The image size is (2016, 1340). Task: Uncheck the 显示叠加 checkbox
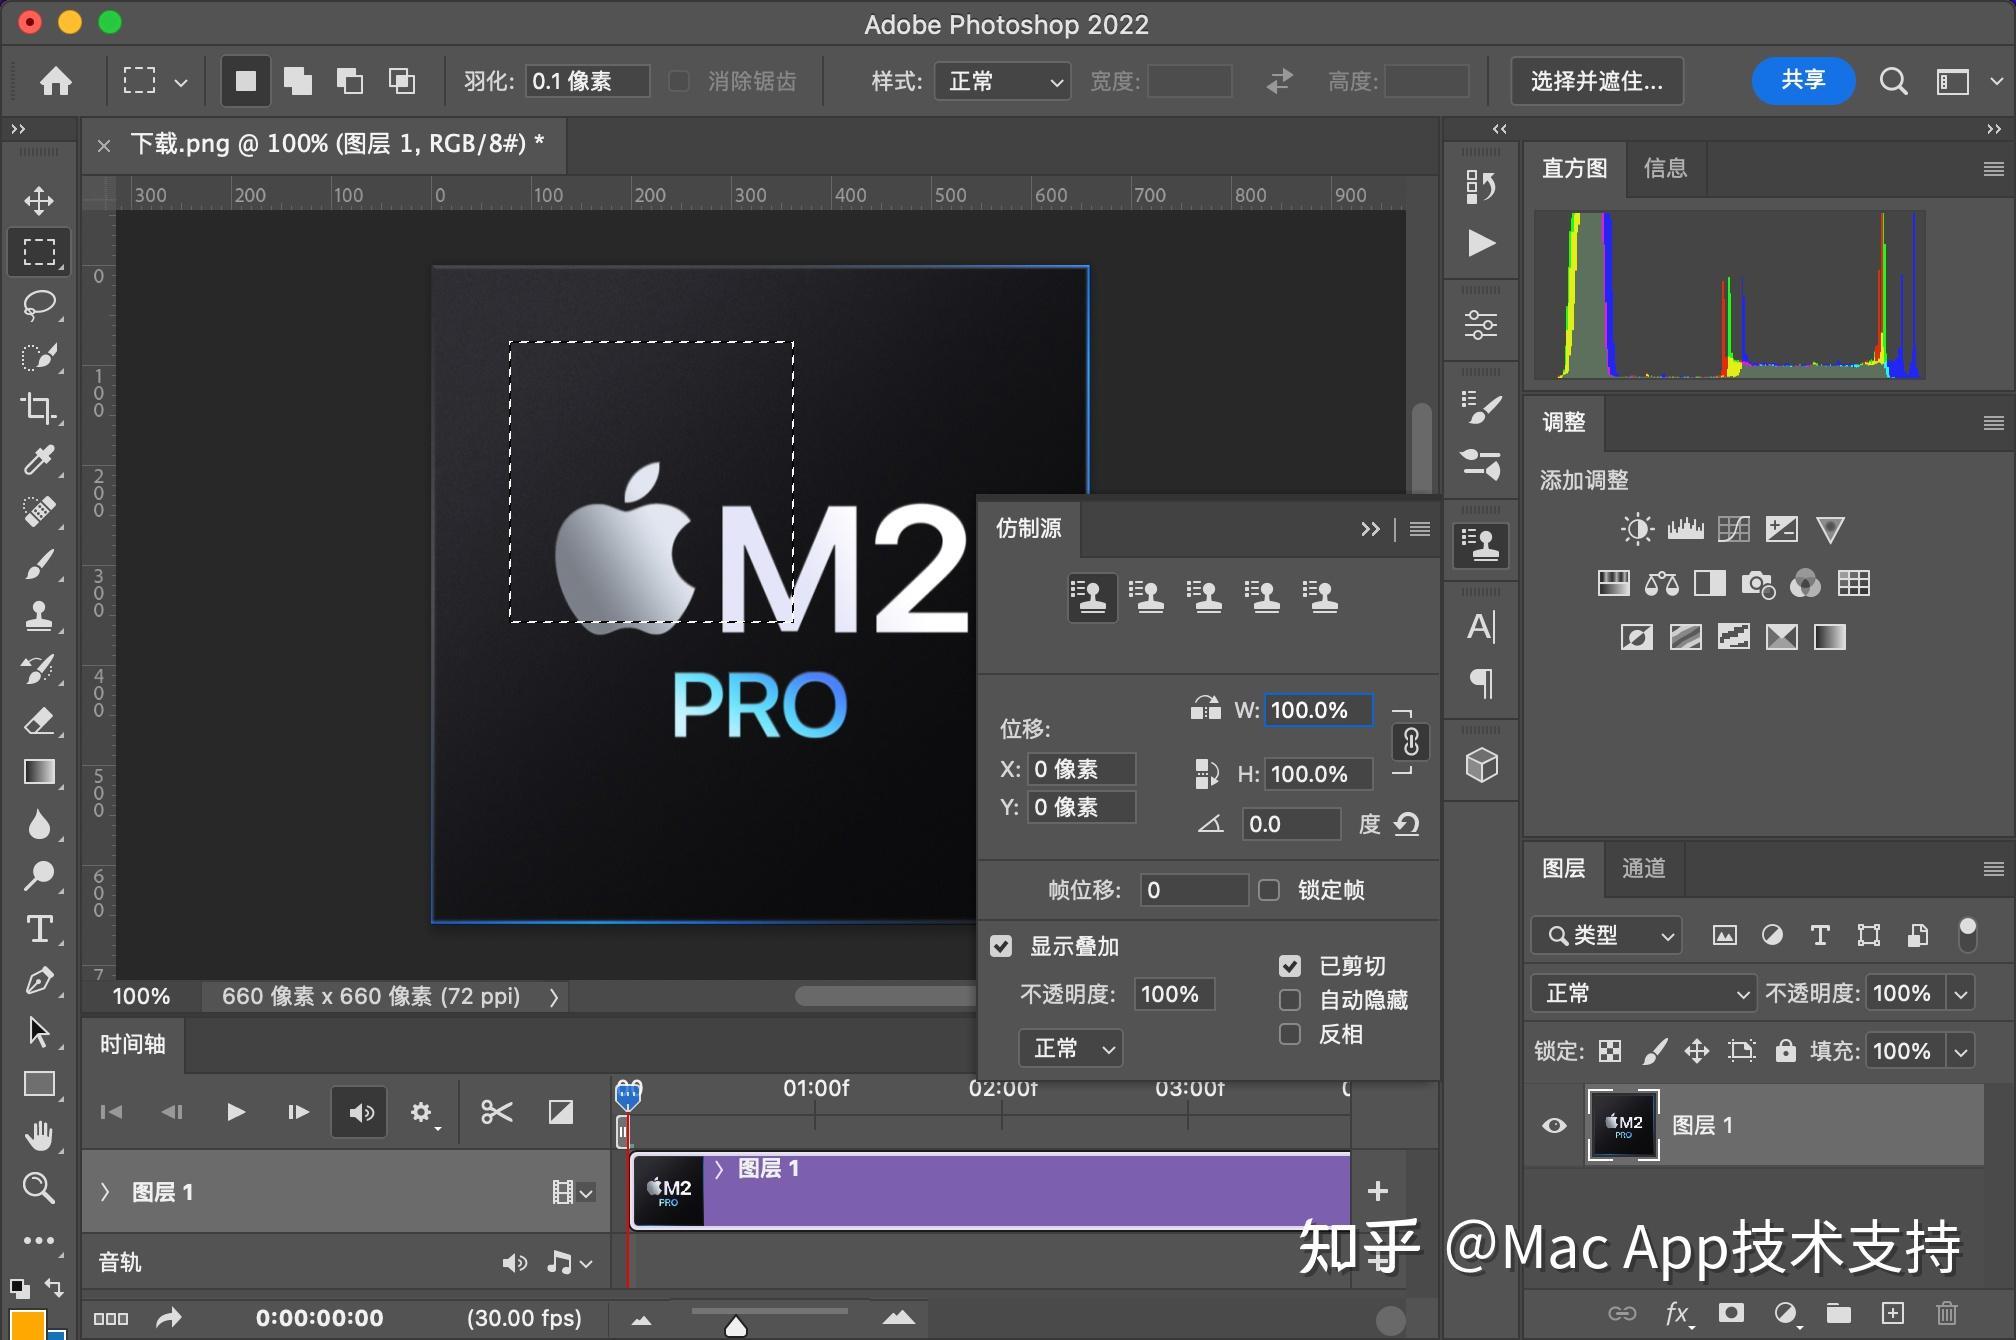(1001, 946)
